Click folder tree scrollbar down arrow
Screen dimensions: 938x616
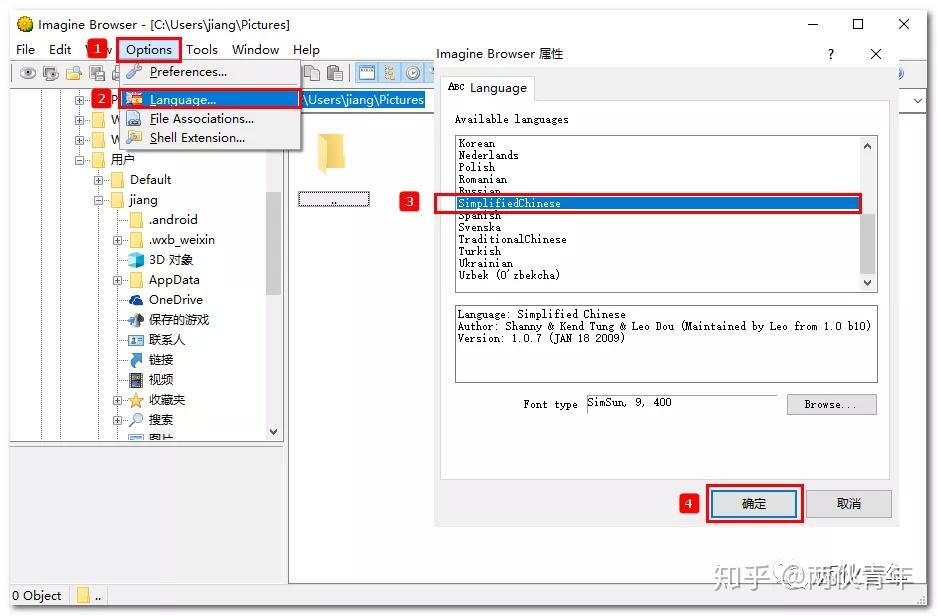pyautogui.click(x=273, y=431)
